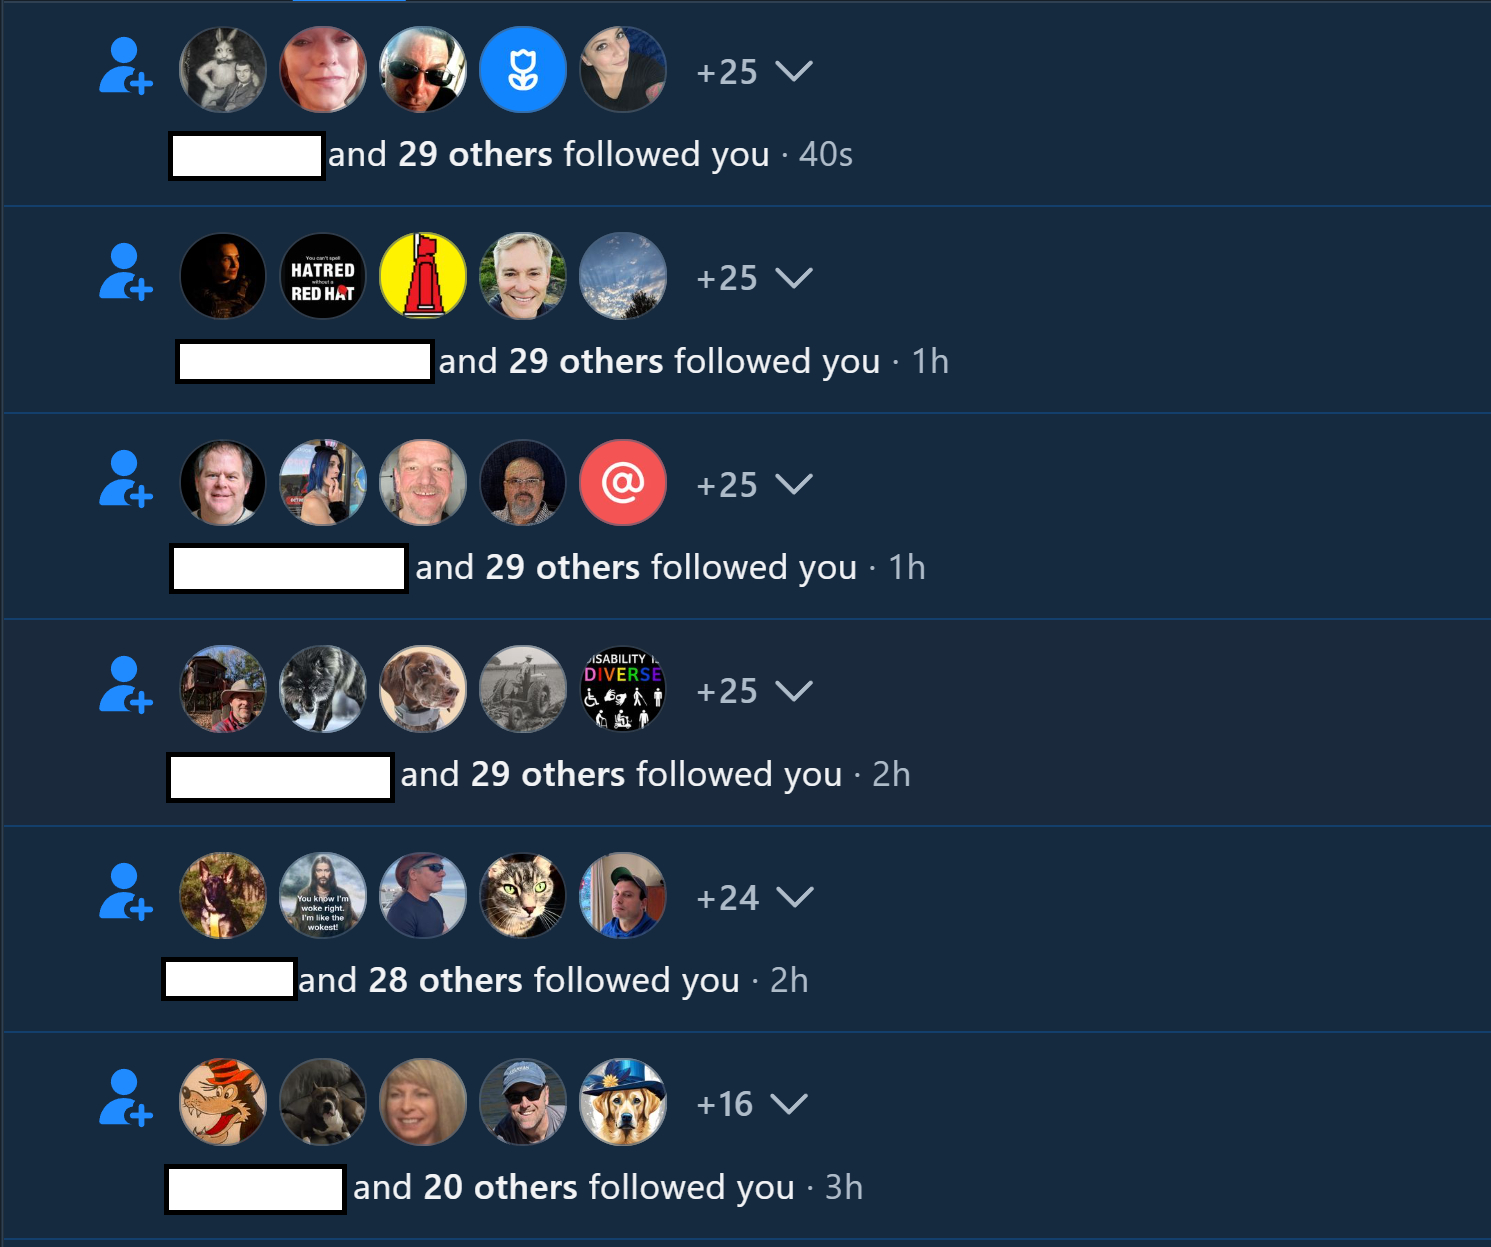Expand +25 chevron next to Disability Diverse avatar
Screen dimensions: 1491x1247
pyautogui.click(x=794, y=691)
